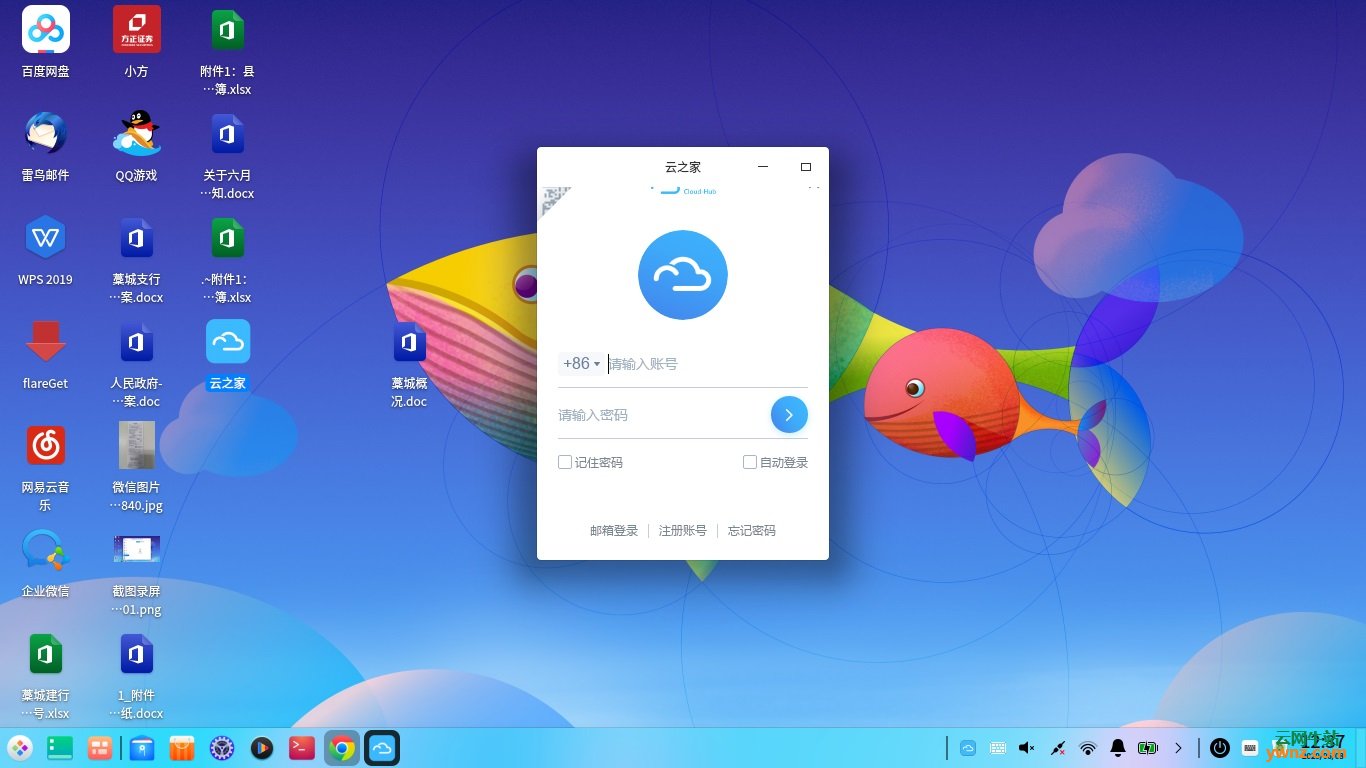This screenshot has width=1366, height=768.
Task: Open the +86 country code dropdown
Action: point(582,364)
